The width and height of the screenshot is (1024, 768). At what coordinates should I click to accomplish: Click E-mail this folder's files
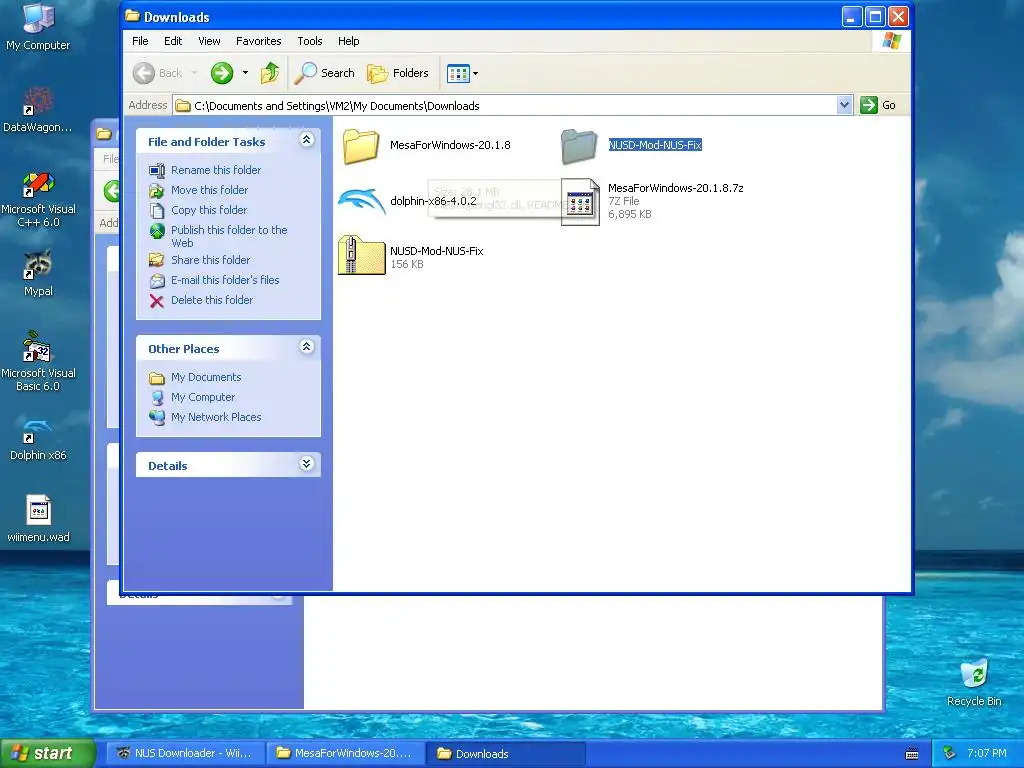tap(225, 280)
